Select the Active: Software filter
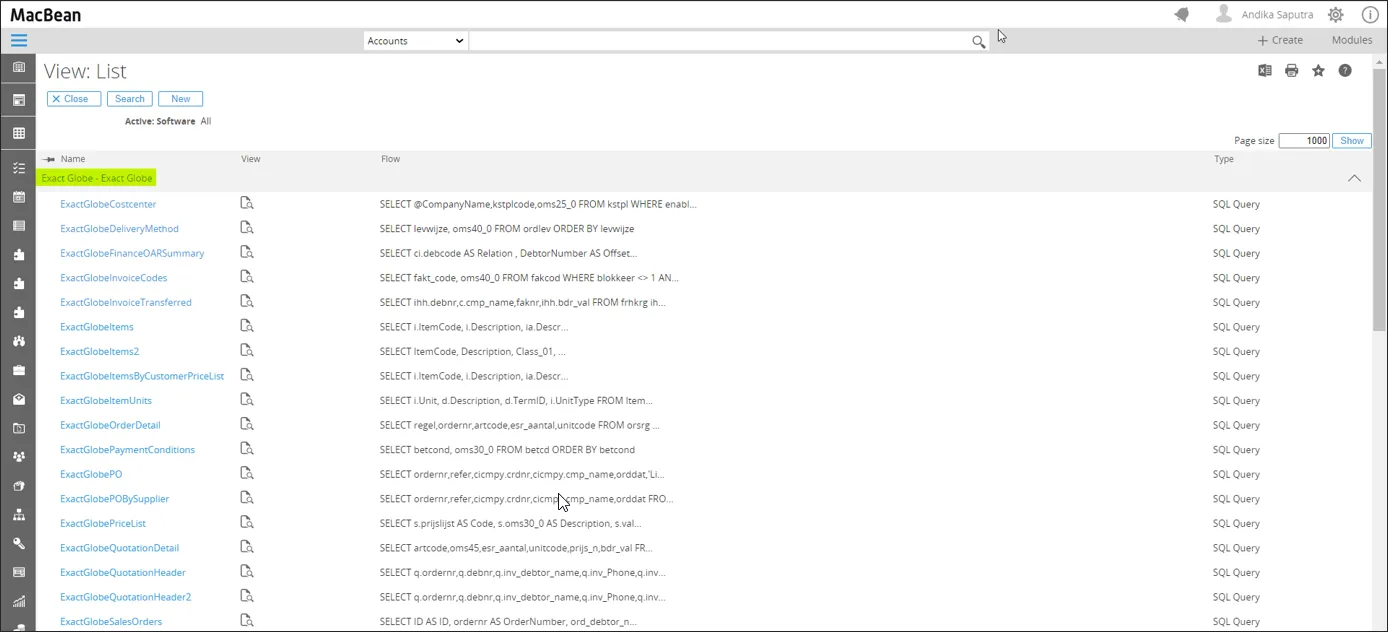The width and height of the screenshot is (1388, 632). click(160, 121)
